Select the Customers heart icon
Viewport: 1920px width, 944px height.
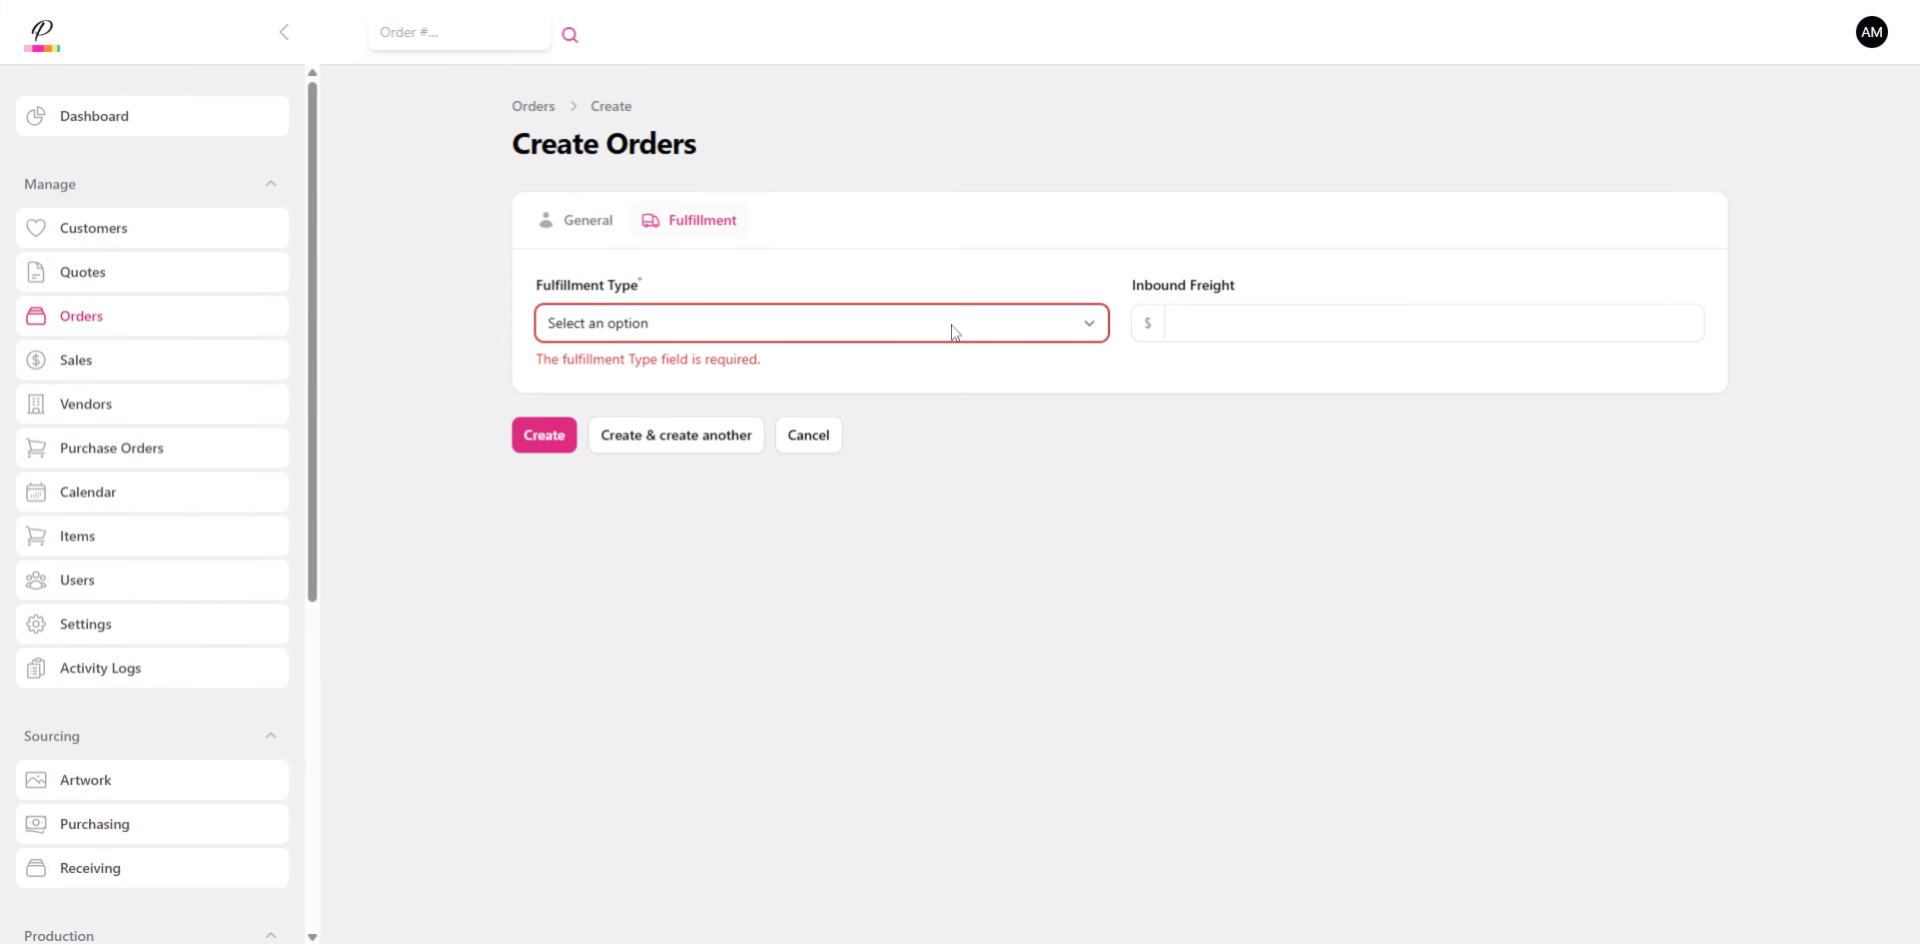coord(36,227)
